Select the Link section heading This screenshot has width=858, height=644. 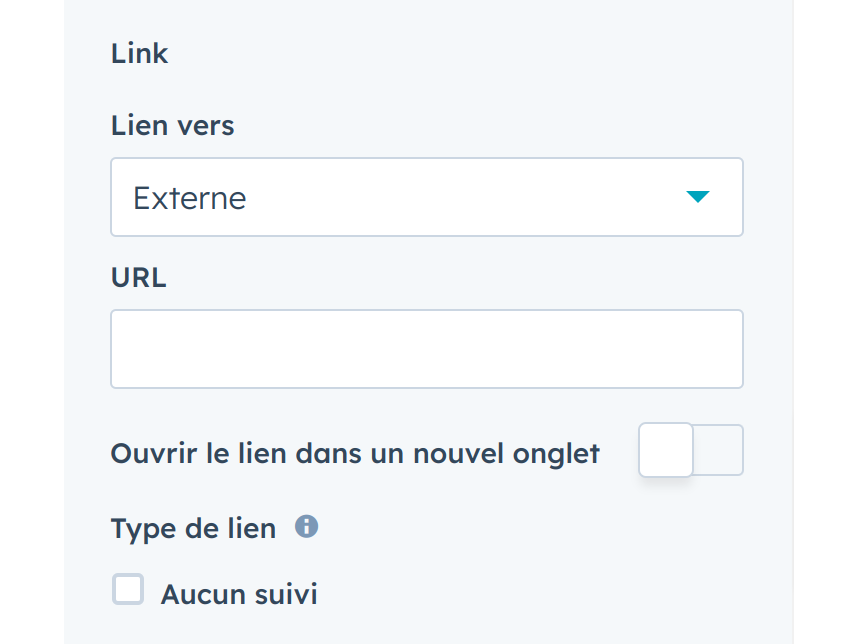tap(139, 54)
